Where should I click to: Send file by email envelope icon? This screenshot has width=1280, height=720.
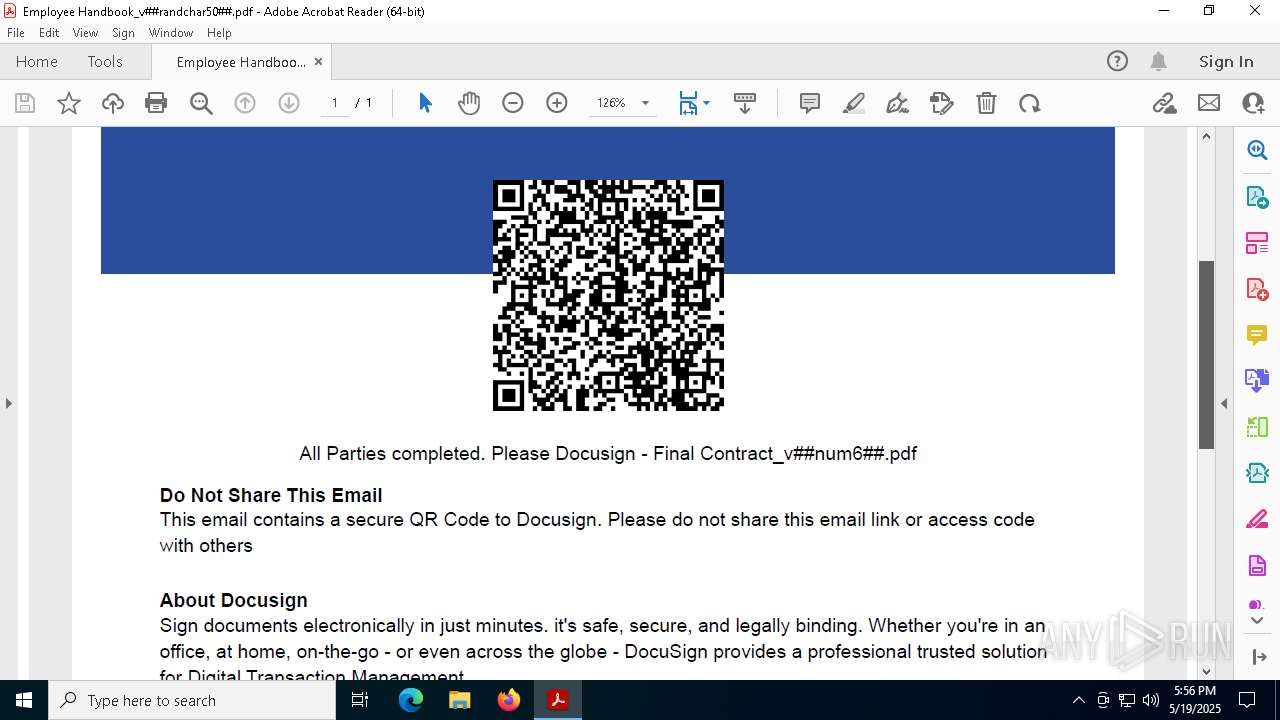(x=1209, y=103)
